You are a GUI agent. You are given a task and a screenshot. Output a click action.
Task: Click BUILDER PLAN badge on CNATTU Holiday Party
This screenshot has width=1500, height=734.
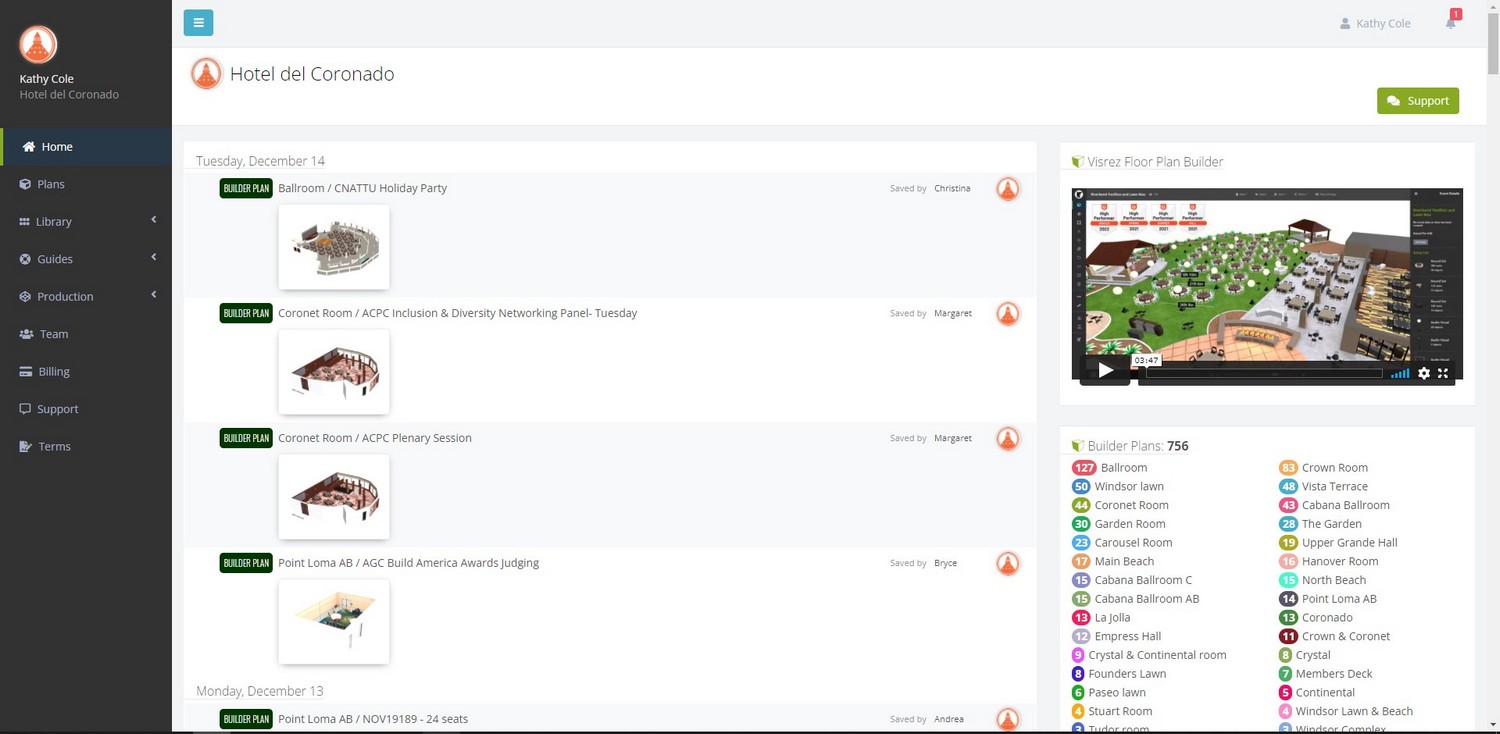click(246, 188)
